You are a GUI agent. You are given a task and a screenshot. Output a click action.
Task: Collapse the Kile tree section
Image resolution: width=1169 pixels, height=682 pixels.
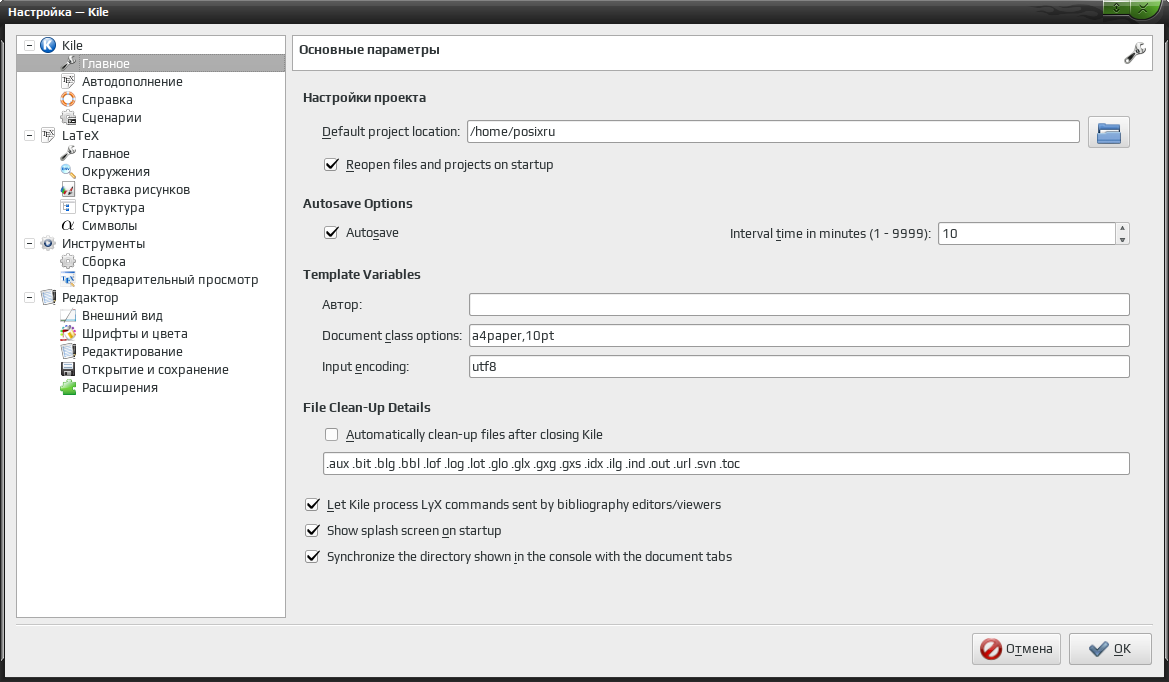tap(30, 45)
